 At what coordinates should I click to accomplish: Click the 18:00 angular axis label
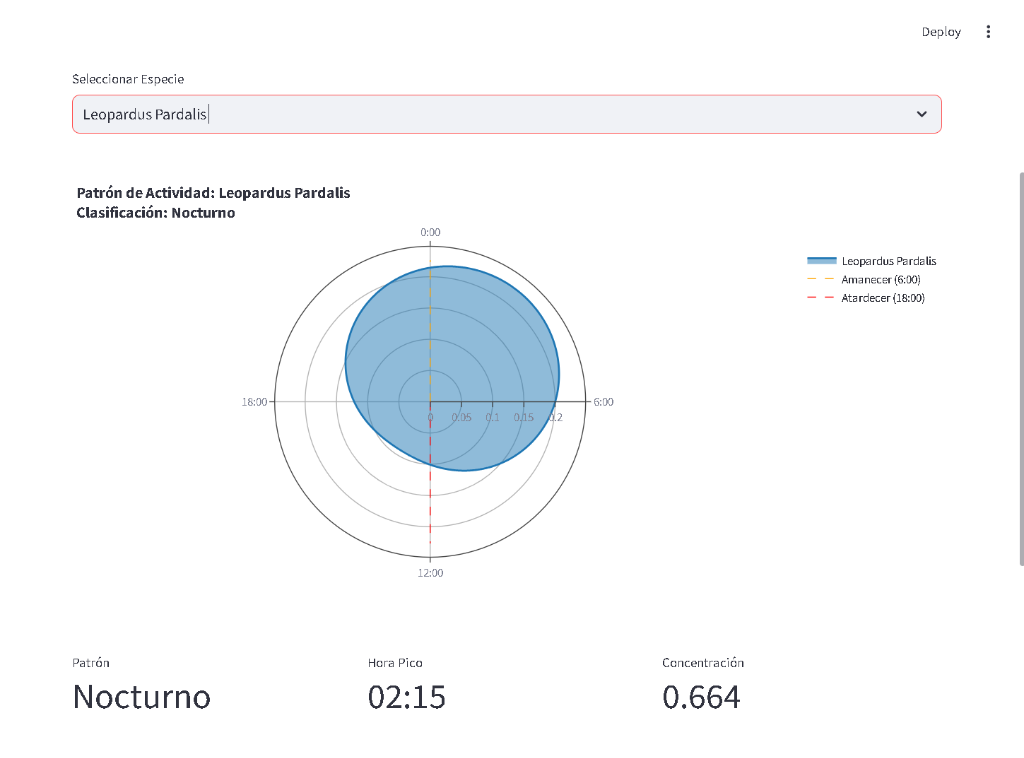click(x=254, y=402)
